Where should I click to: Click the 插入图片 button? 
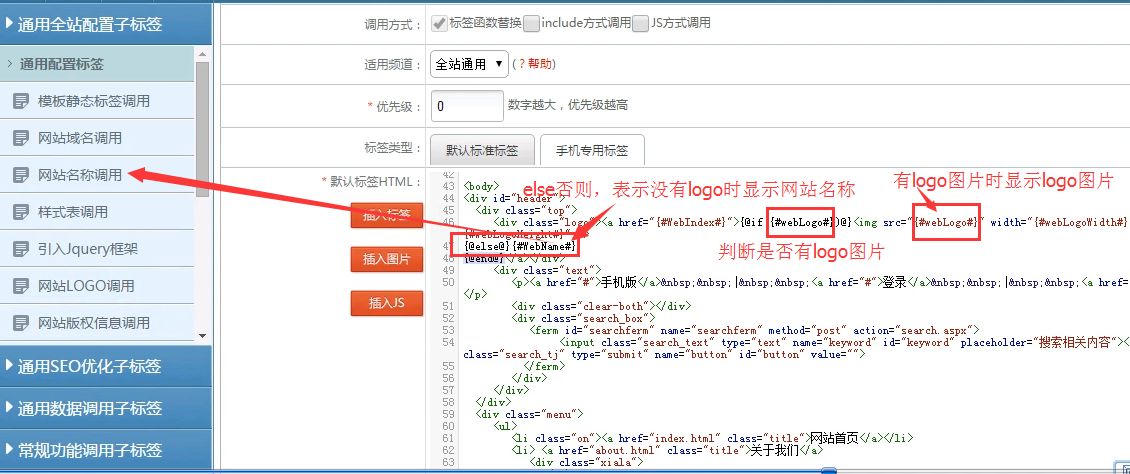tap(387, 259)
